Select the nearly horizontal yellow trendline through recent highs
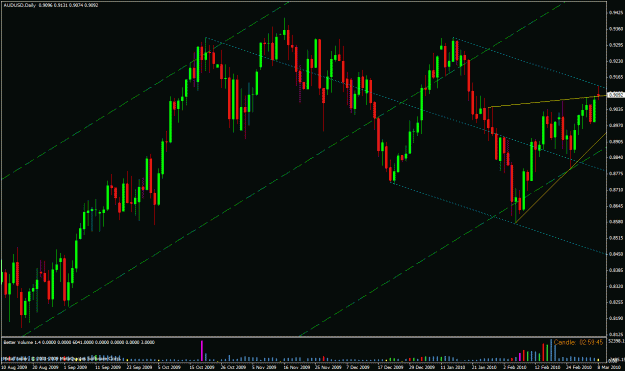This screenshot has width=625, height=371. coord(546,101)
